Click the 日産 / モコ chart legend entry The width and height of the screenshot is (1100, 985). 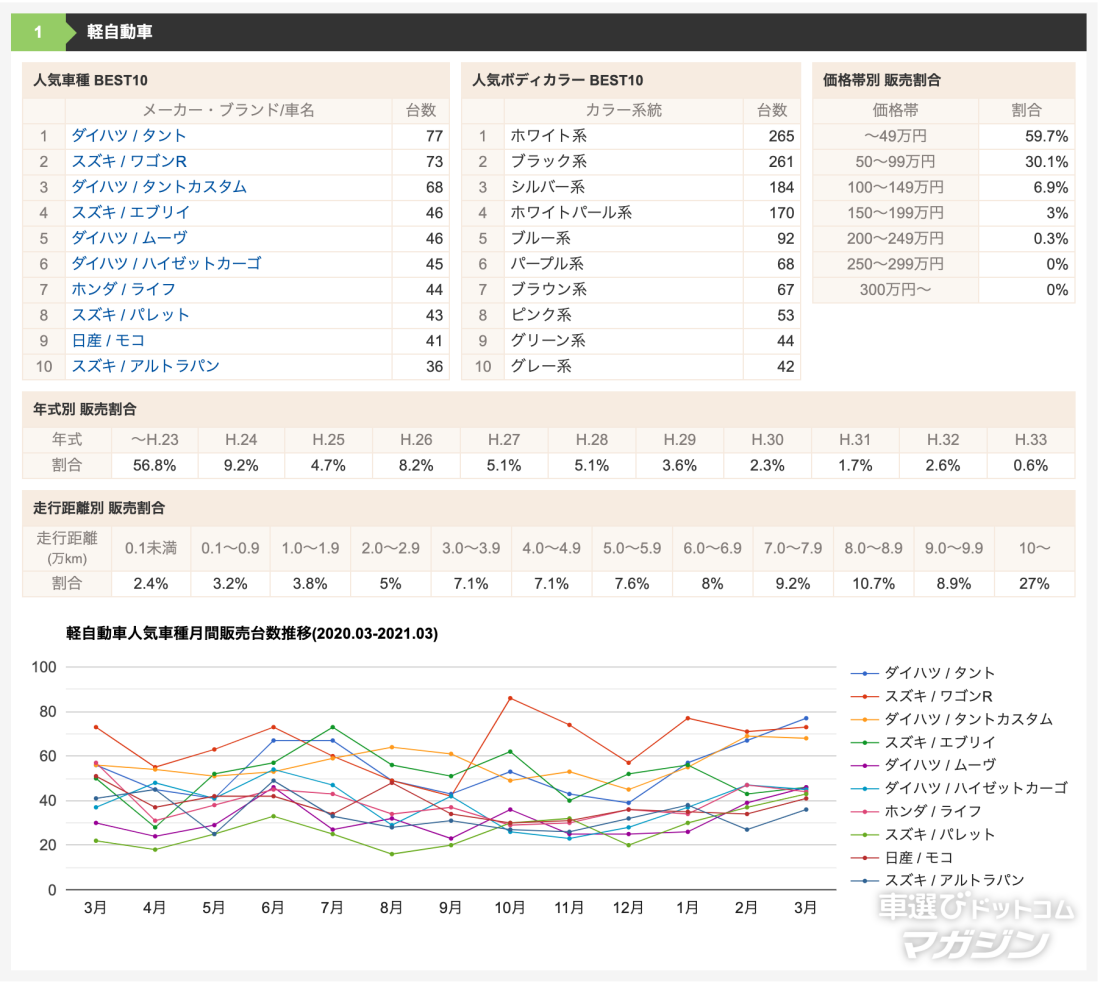coord(901,857)
